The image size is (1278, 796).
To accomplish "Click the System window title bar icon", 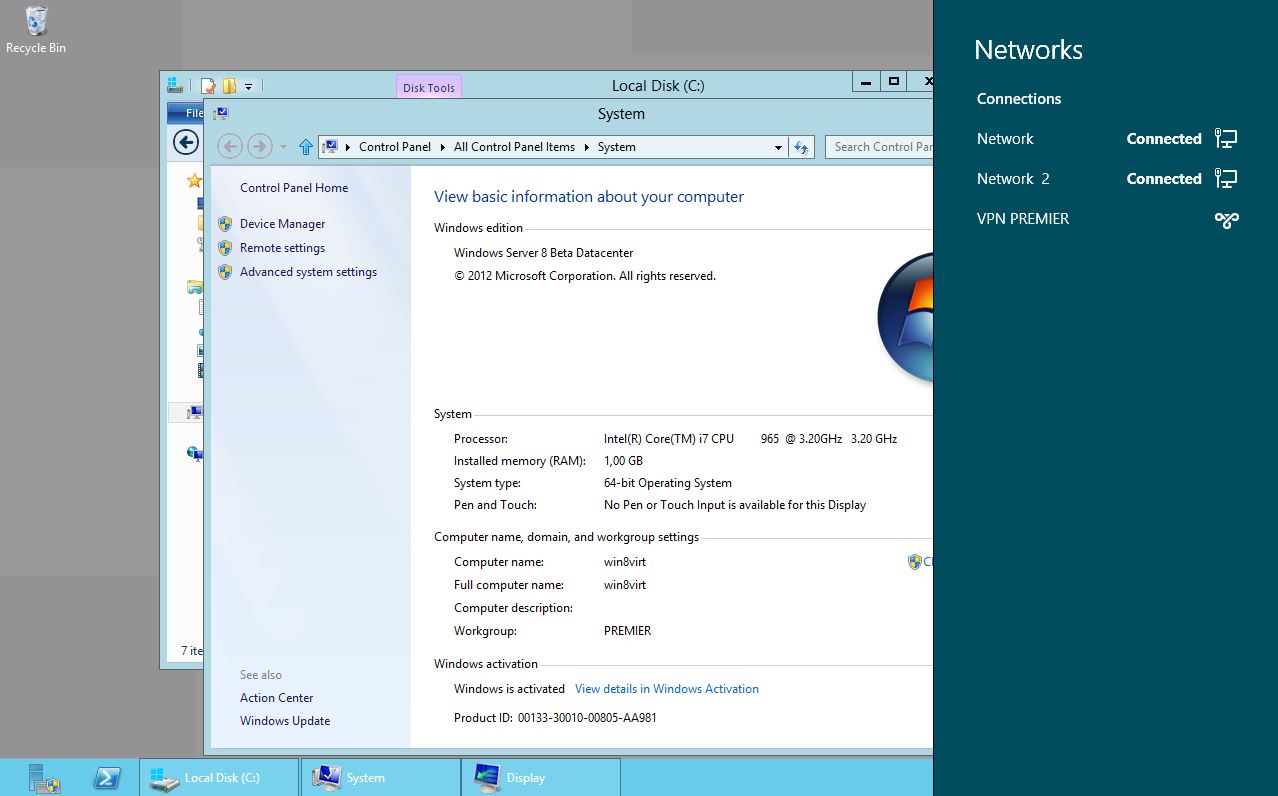I will coord(220,114).
